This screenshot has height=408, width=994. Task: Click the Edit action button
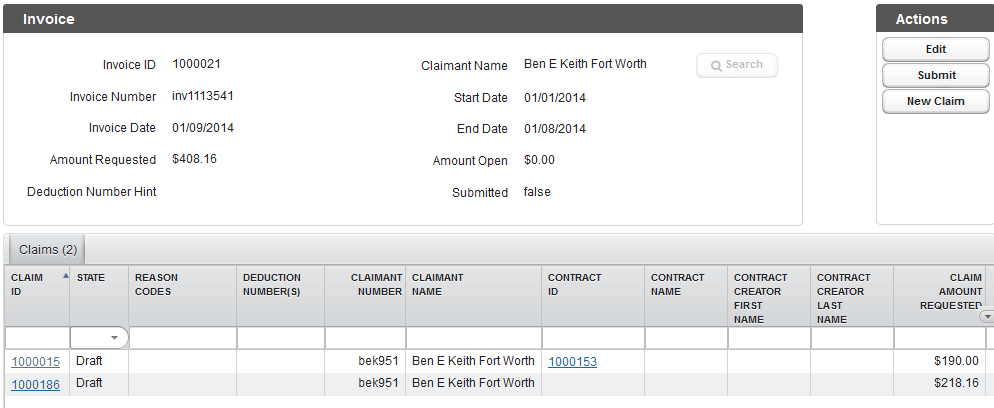pyautogui.click(x=936, y=49)
